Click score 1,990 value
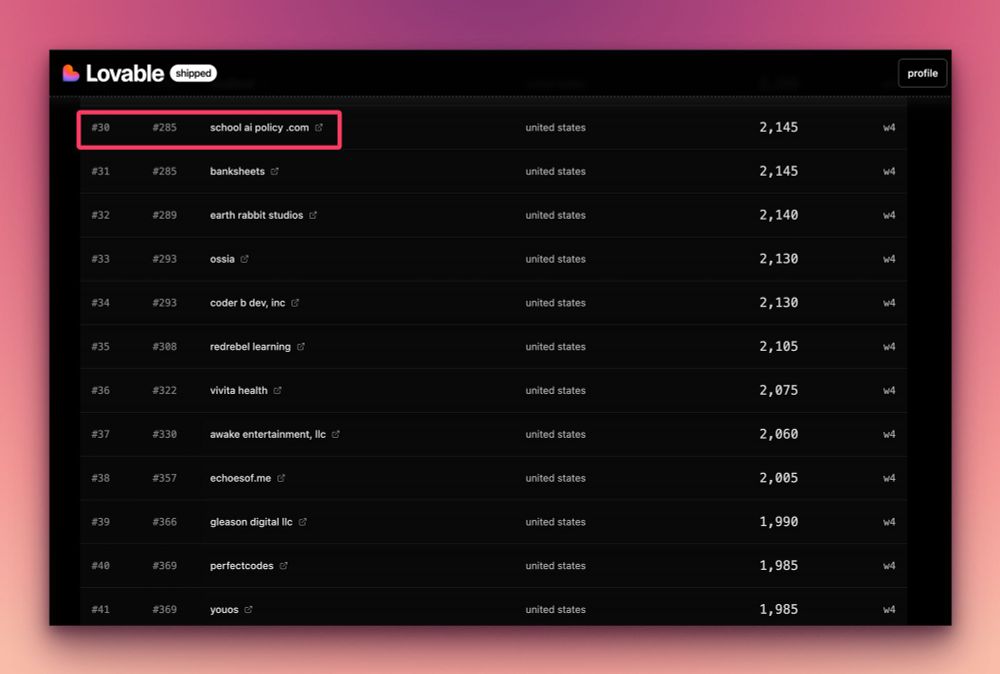This screenshot has height=674, width=1000. click(x=778, y=522)
